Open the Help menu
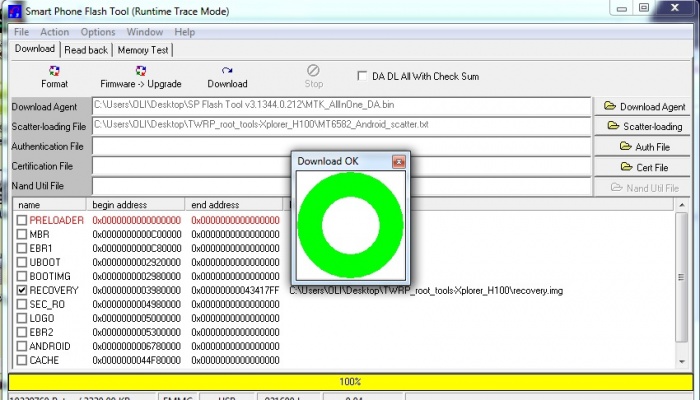 coord(184,32)
